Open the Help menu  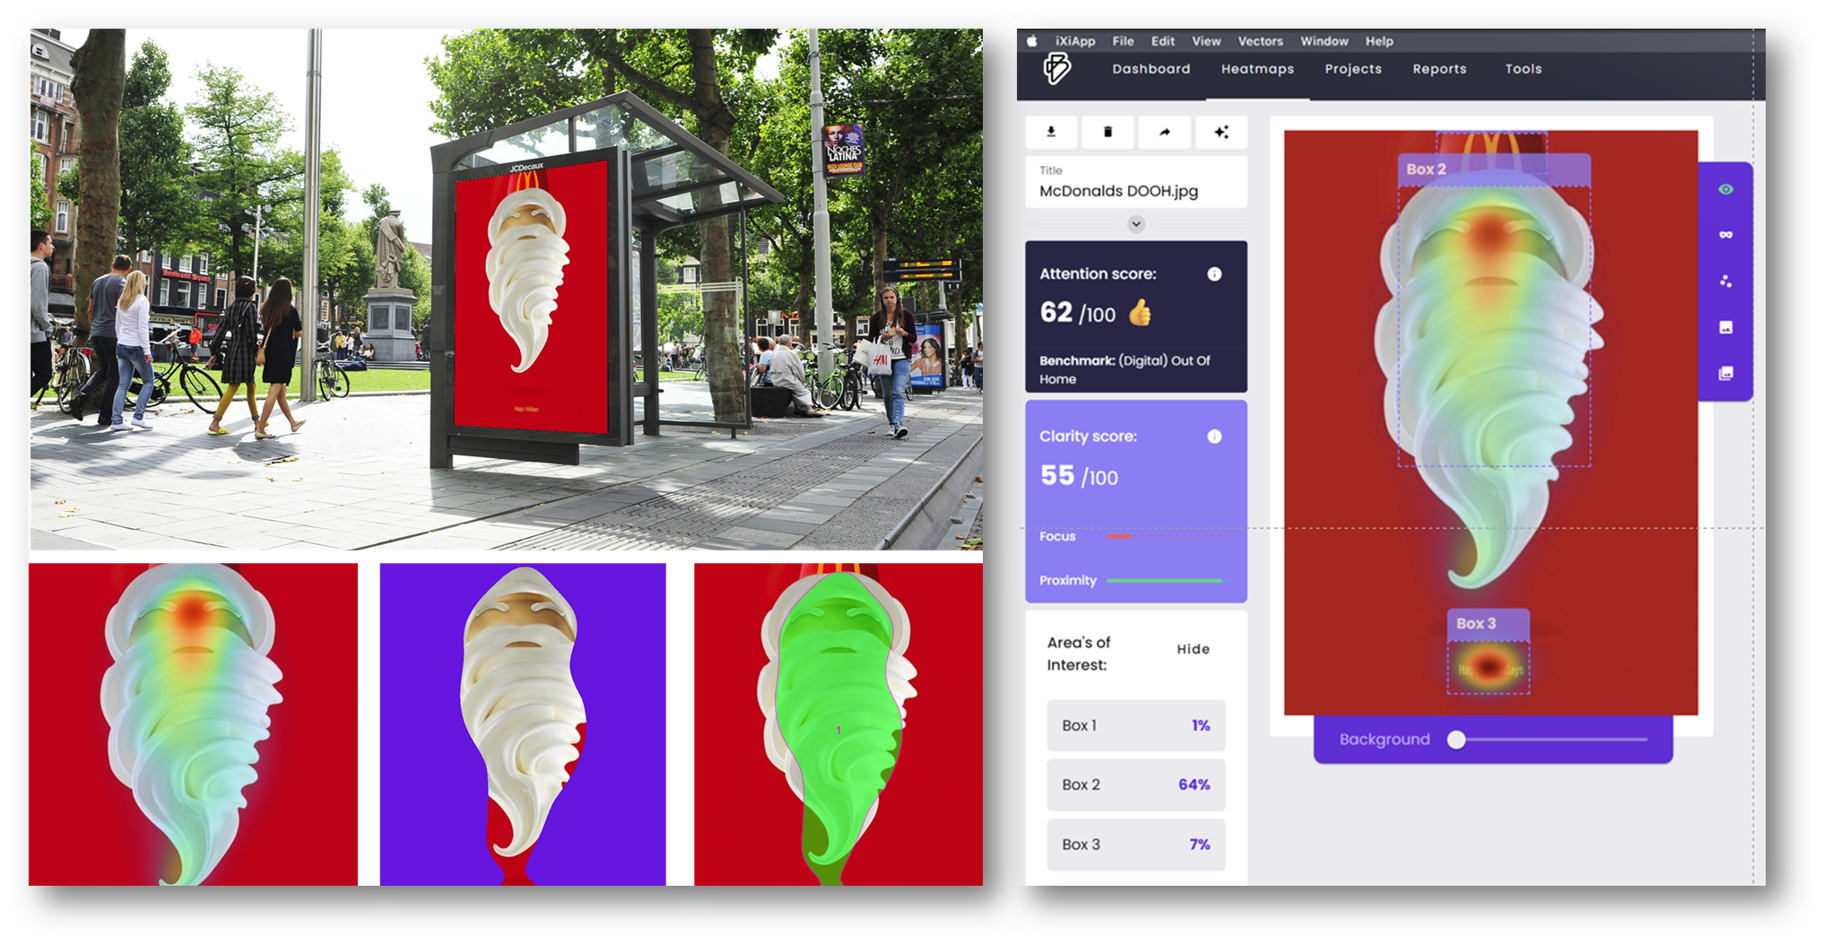[x=1379, y=41]
